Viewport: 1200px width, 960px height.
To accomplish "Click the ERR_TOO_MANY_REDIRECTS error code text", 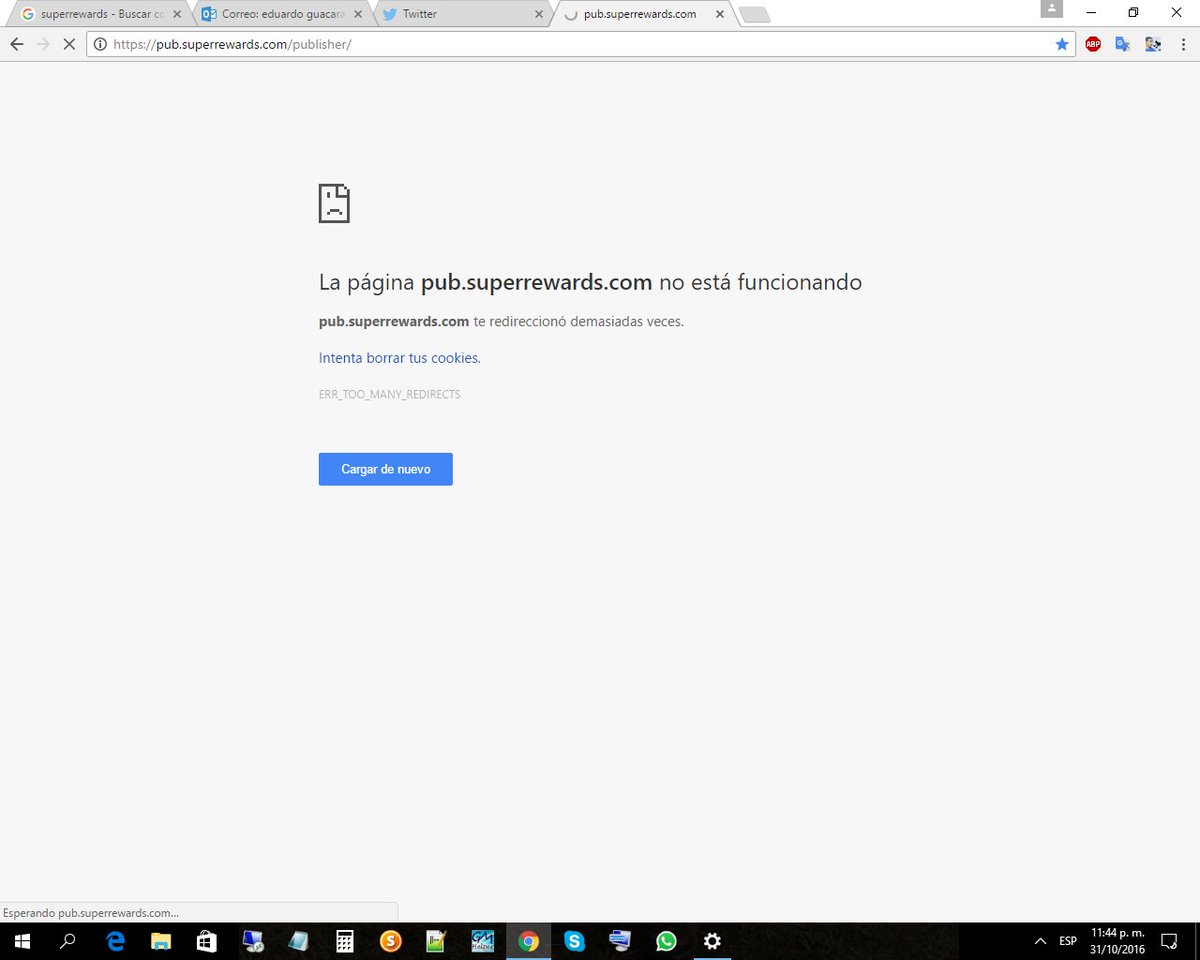I will tap(390, 394).
